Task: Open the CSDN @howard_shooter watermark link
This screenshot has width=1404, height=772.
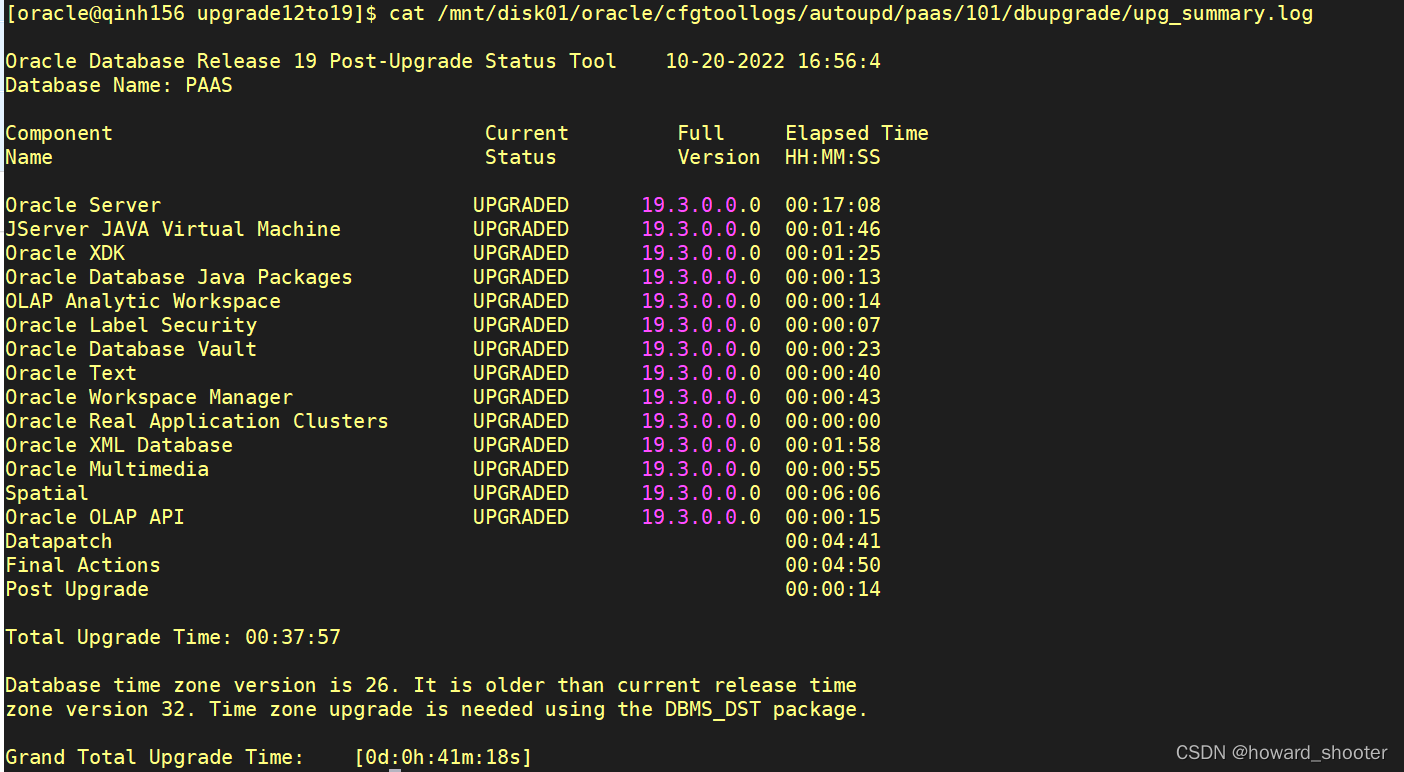Action: [1281, 753]
